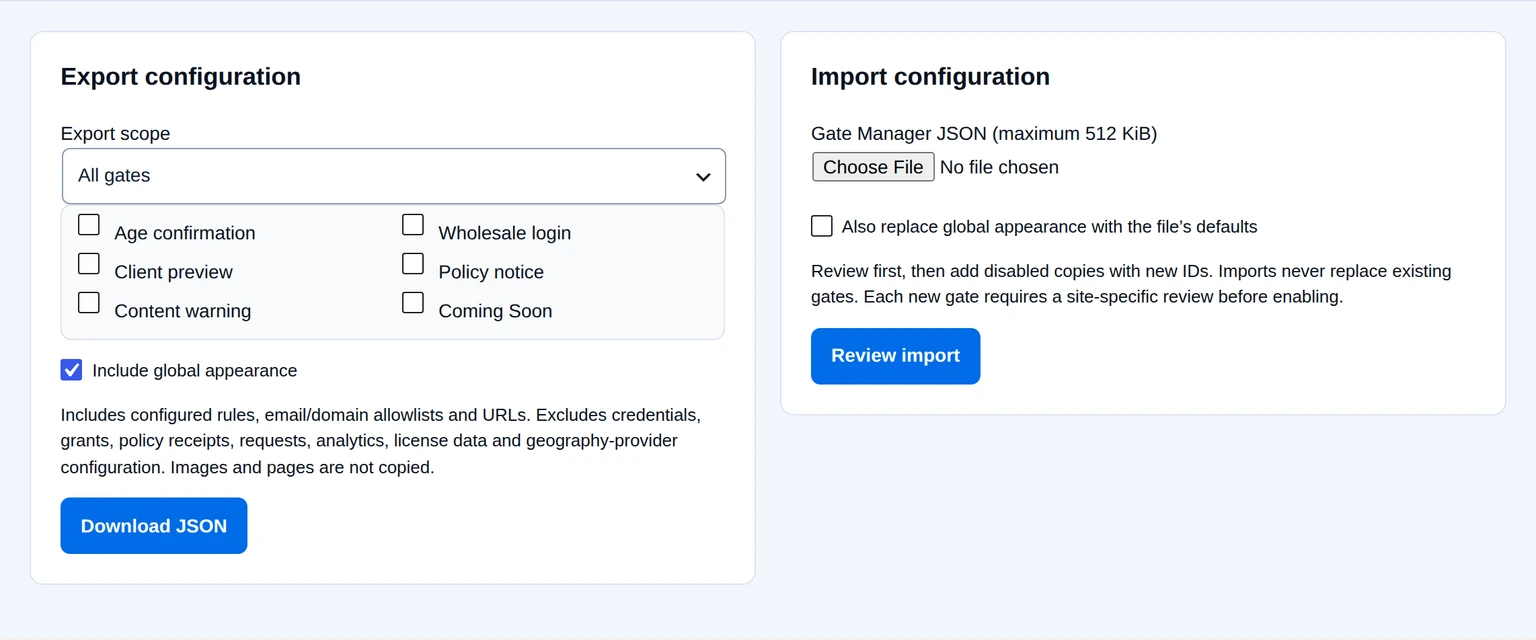
Task: Click the Export scope label
Action: [x=116, y=134]
